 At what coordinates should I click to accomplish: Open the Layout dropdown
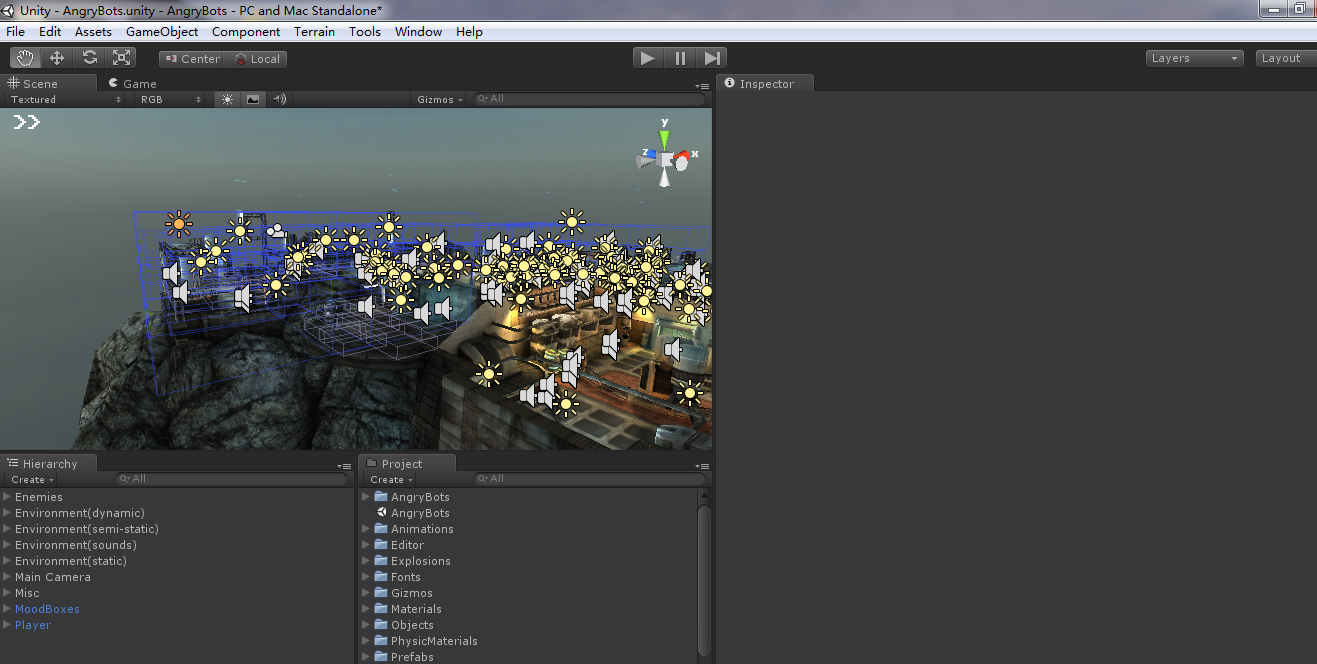click(1286, 58)
